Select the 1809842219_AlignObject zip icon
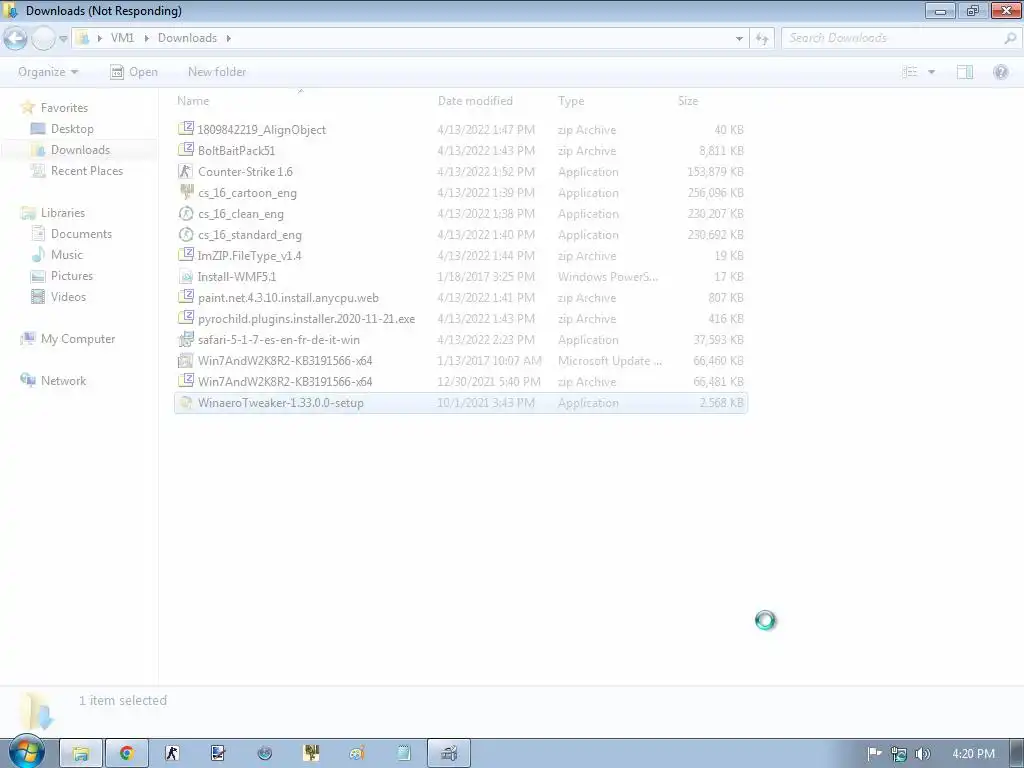1024x768 pixels. tap(186, 129)
